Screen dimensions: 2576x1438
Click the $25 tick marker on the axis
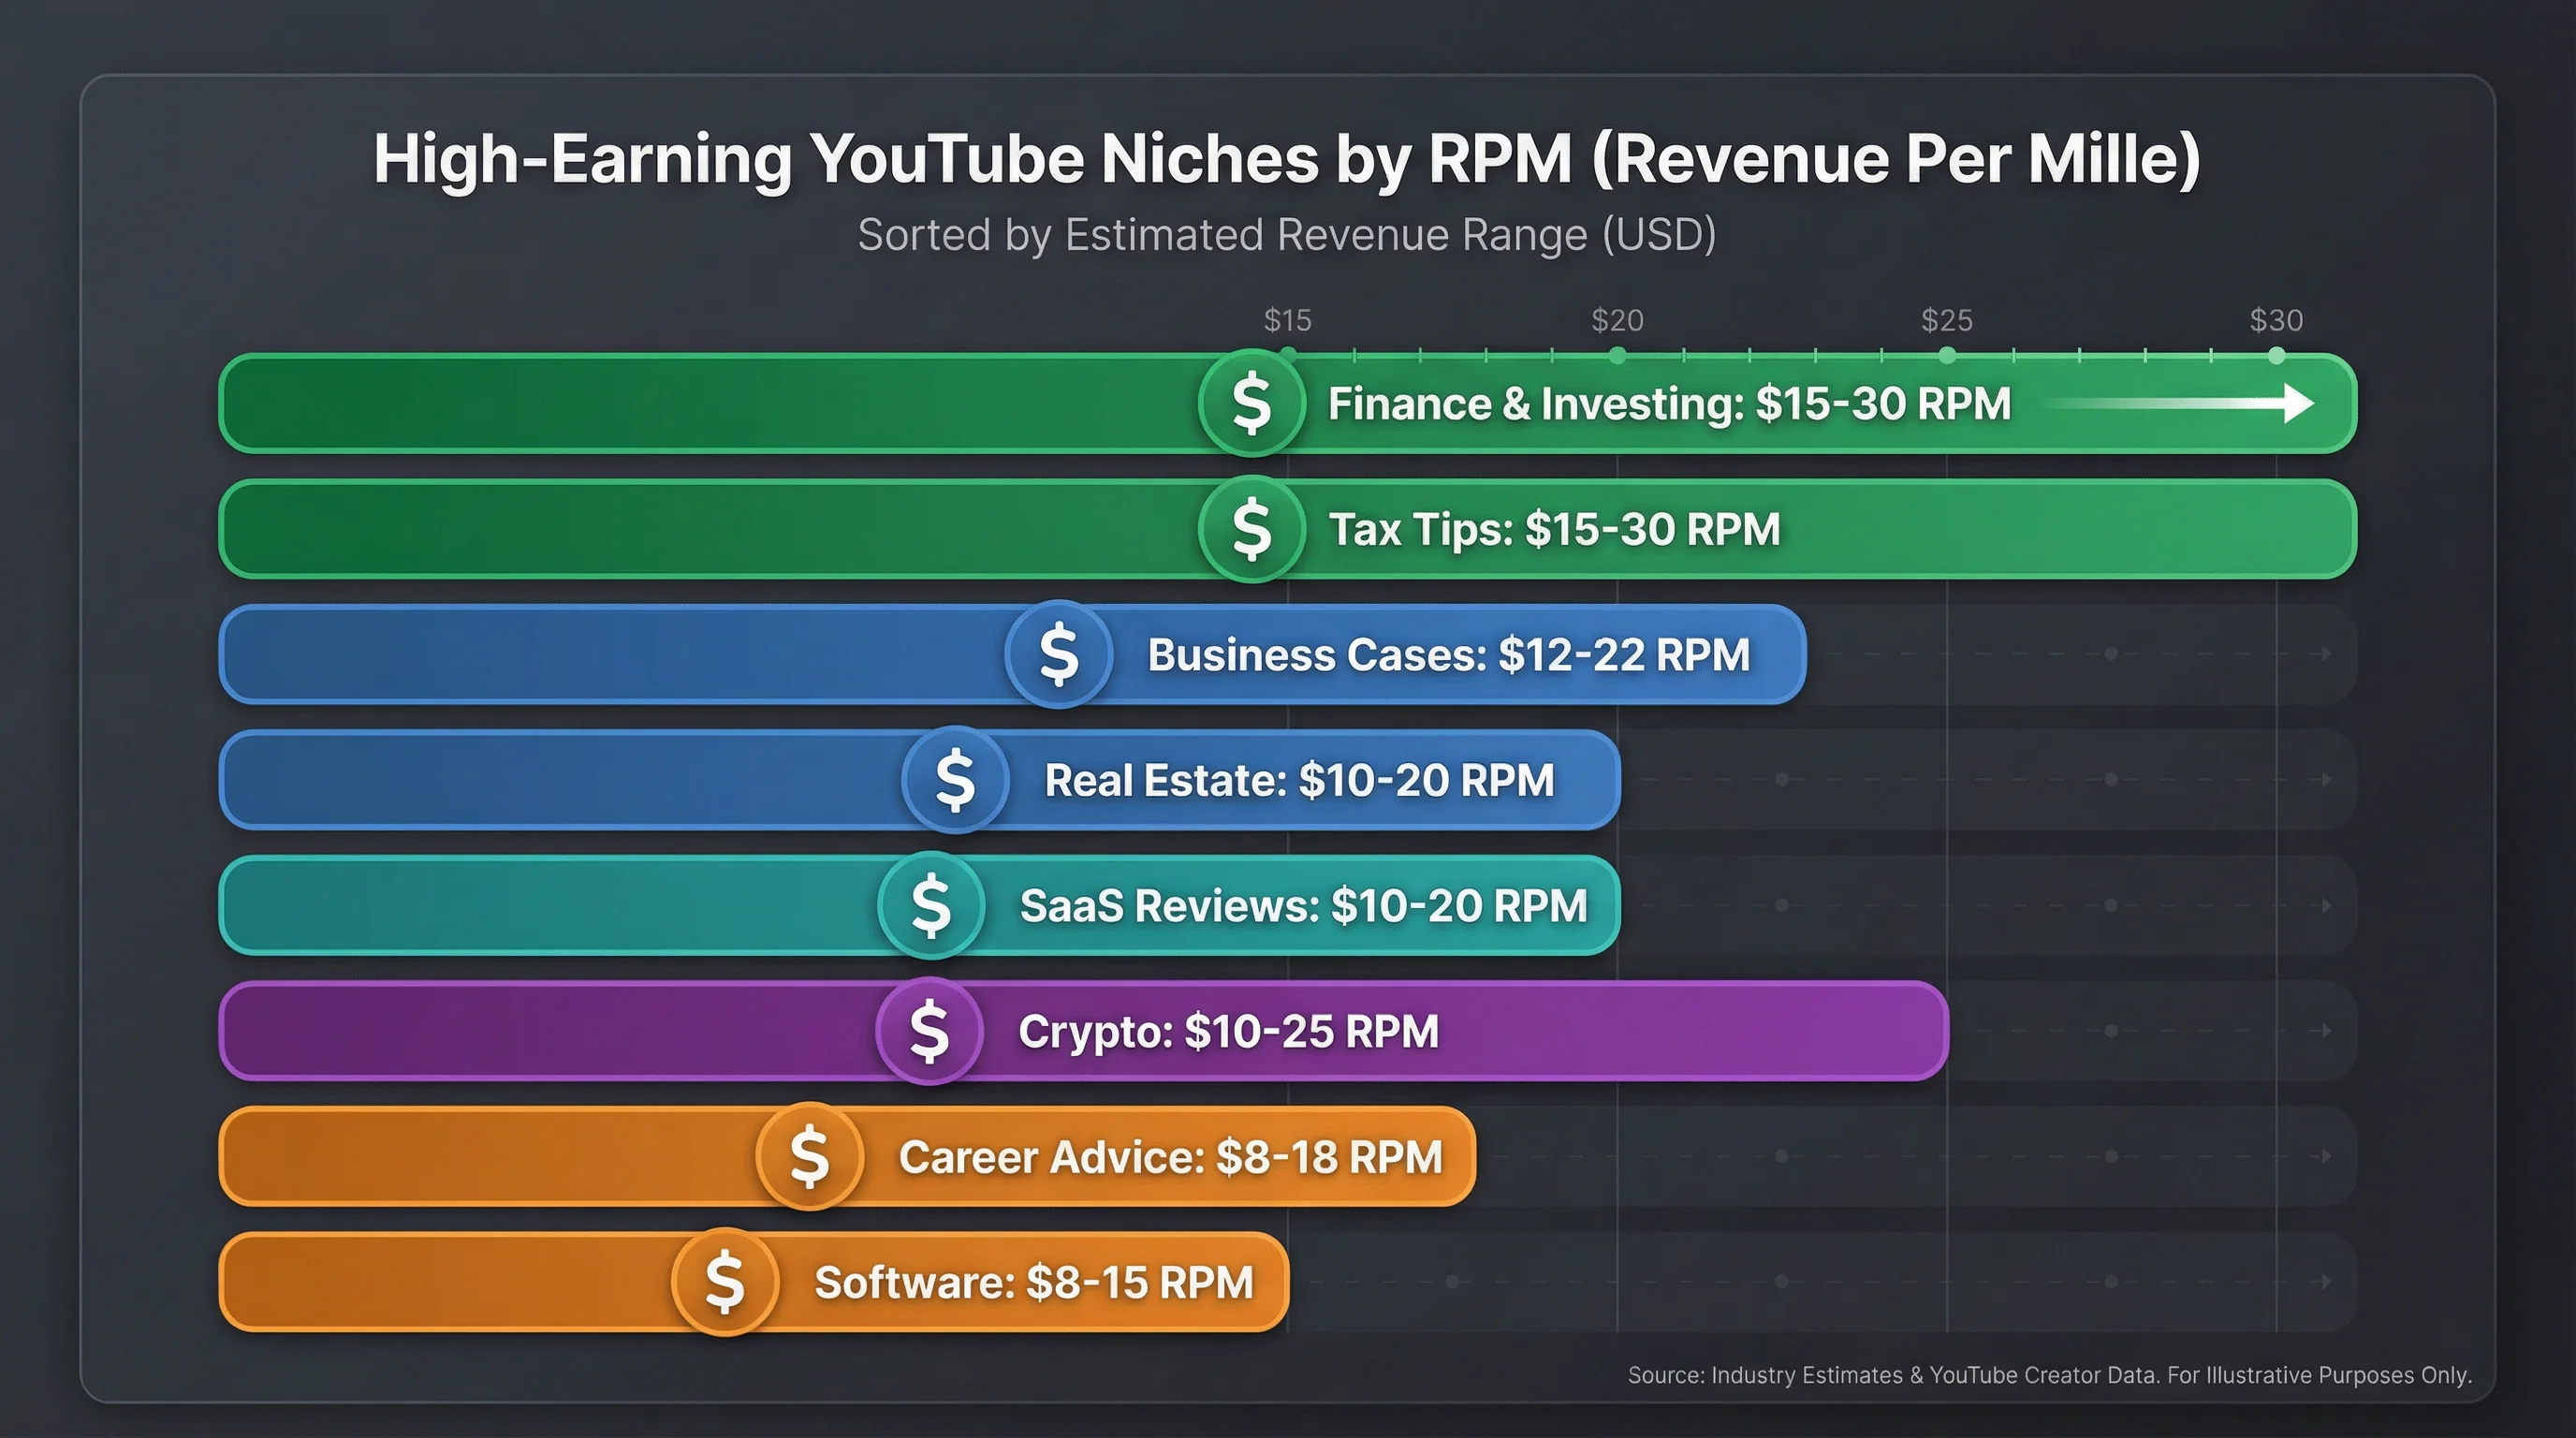coord(1946,354)
